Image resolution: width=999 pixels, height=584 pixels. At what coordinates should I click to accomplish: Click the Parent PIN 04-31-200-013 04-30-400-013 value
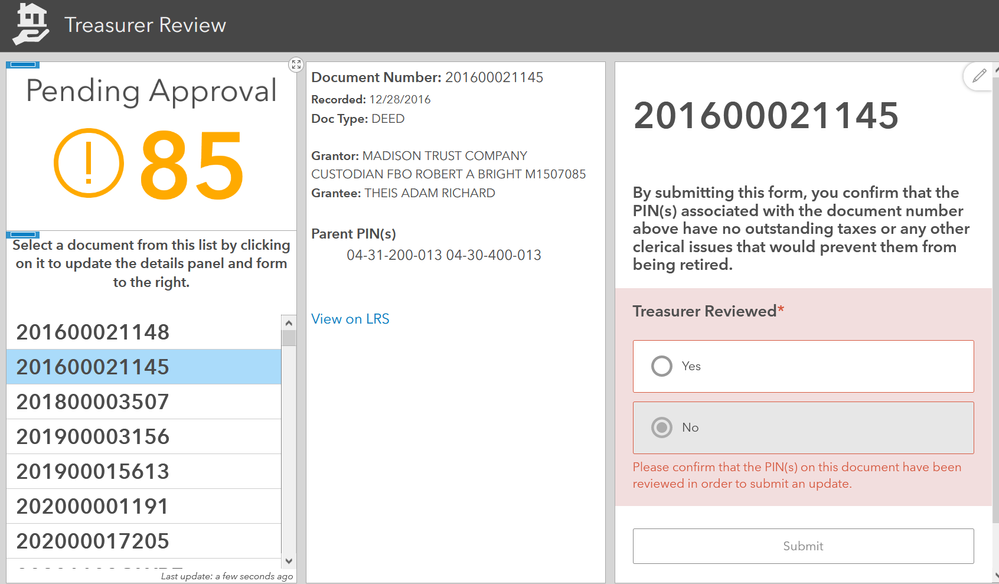pos(444,255)
